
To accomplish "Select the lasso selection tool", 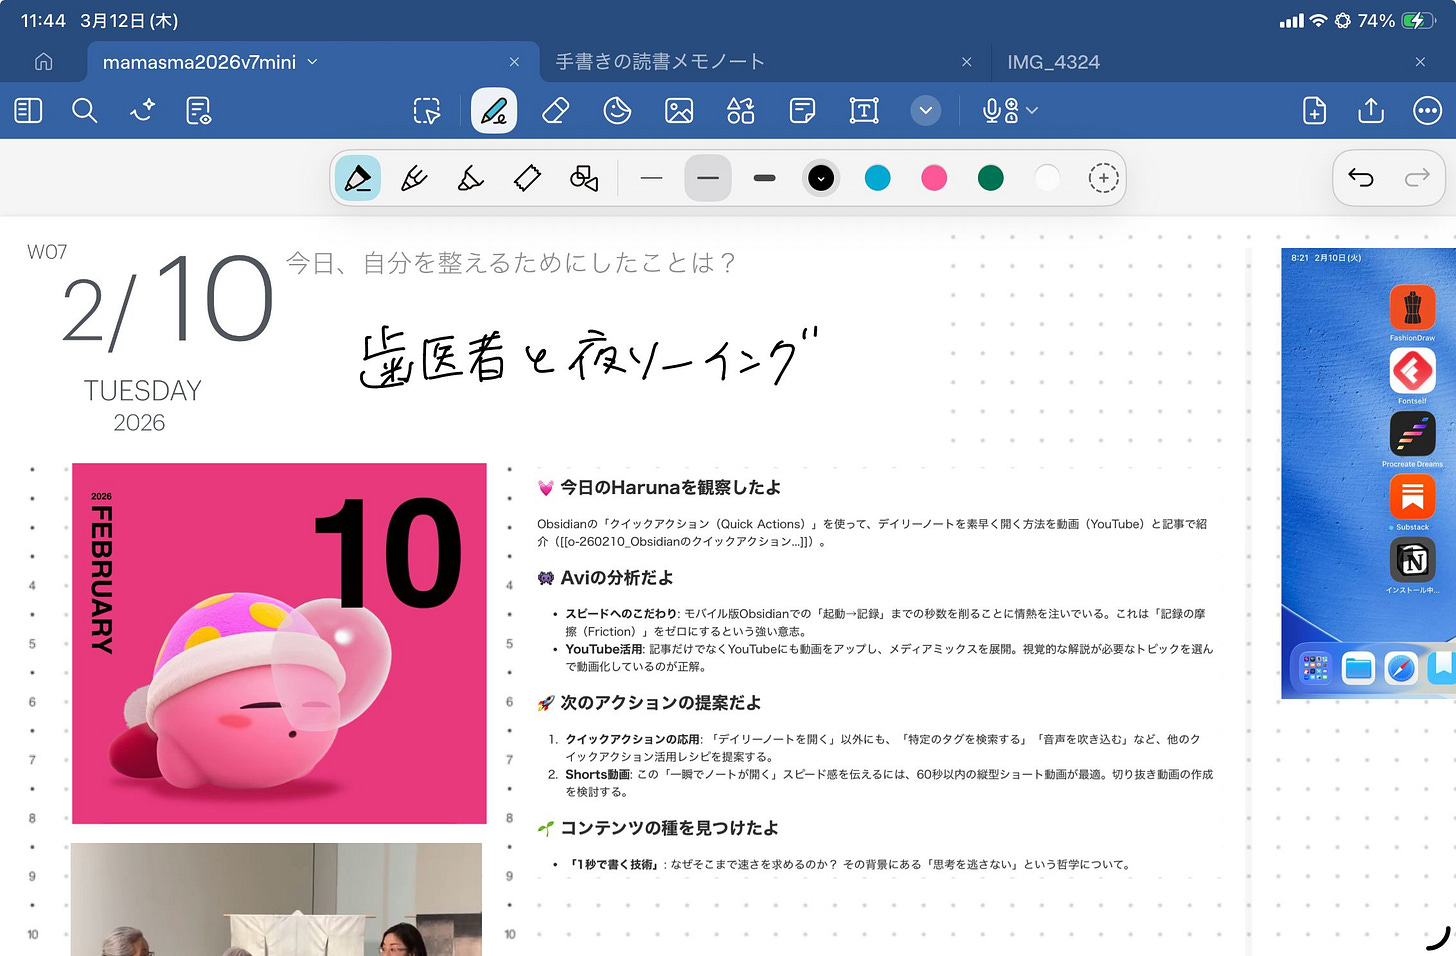I will pos(427,110).
